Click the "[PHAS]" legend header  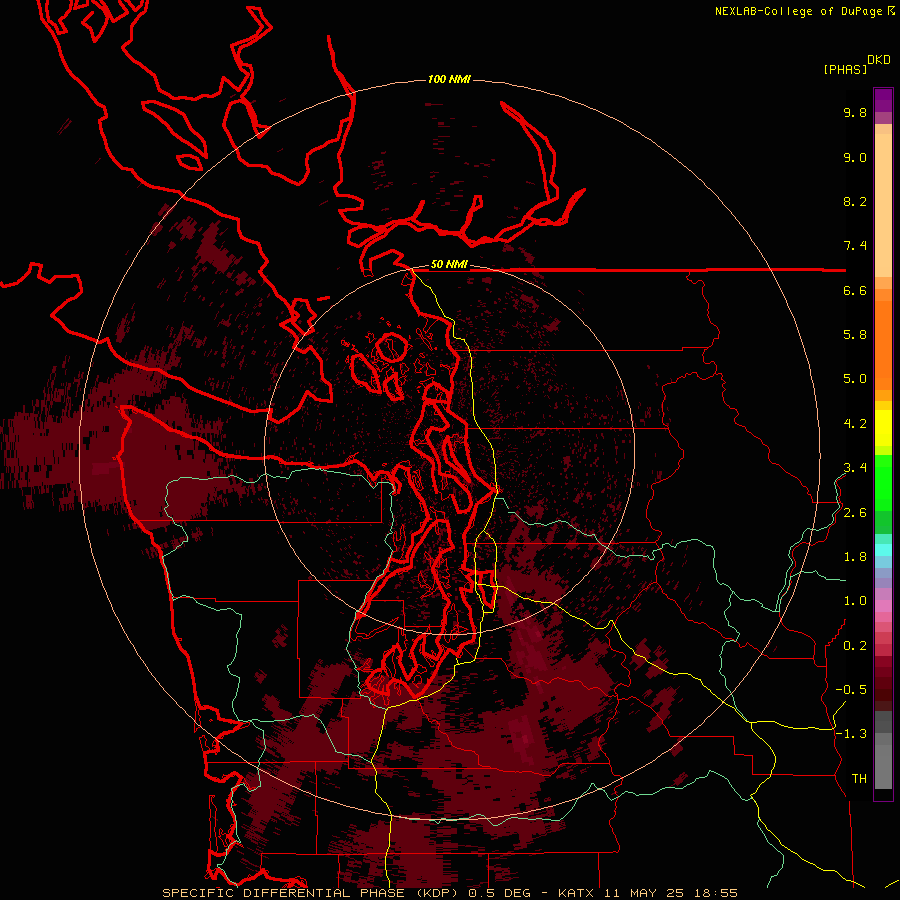(845, 69)
